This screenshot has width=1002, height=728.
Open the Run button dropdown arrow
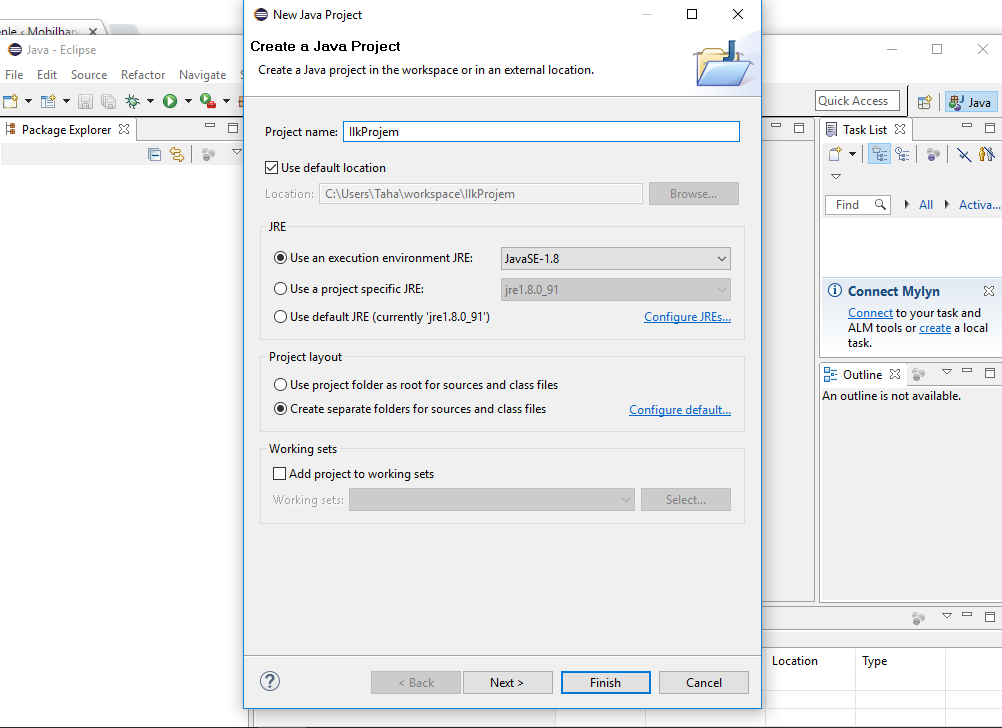tap(187, 101)
